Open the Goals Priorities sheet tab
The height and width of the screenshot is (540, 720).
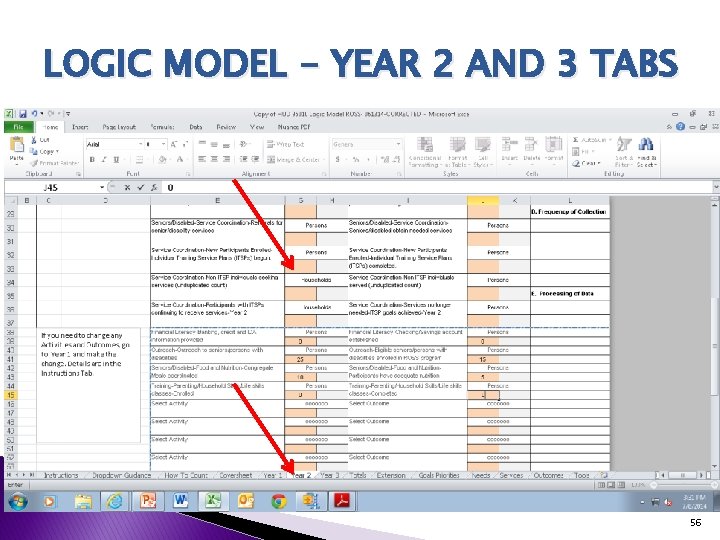(x=439, y=475)
